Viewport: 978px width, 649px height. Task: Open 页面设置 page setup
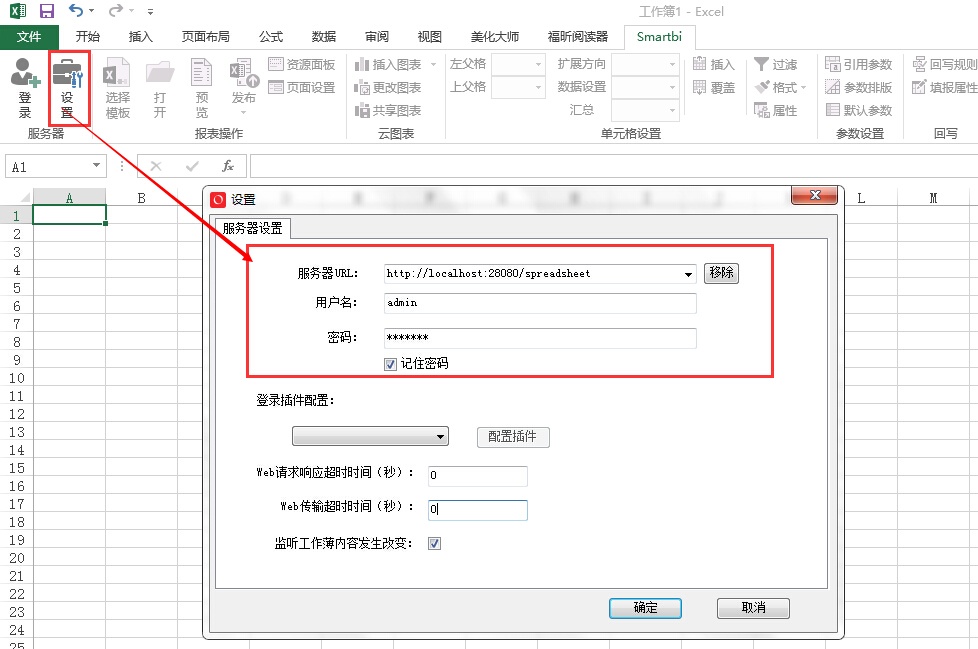pos(302,87)
